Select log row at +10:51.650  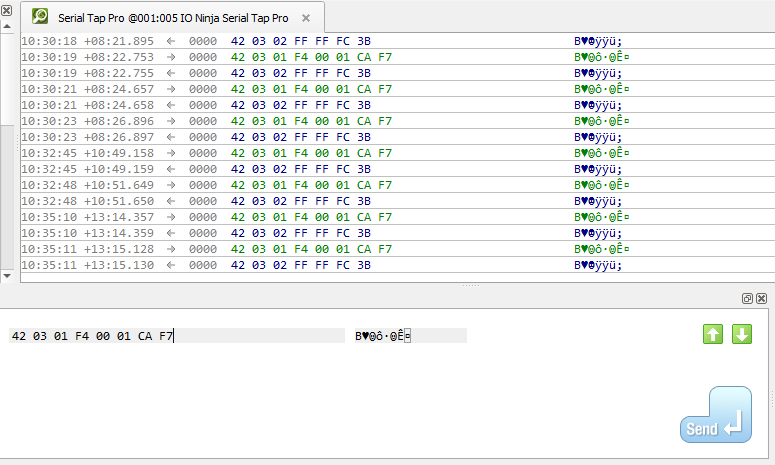398,201
